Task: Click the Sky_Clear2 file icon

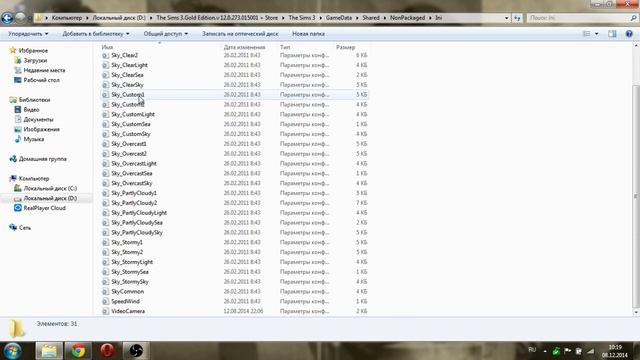Action: [105, 55]
